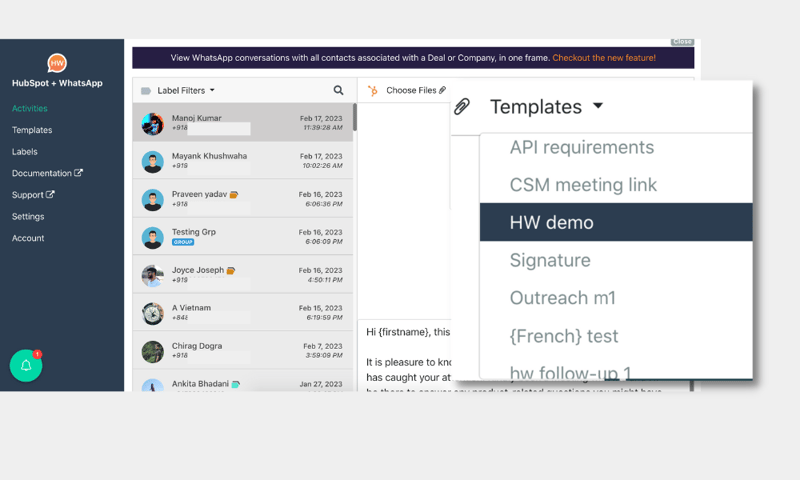Viewport: 800px width, 480px height.
Task: Collapse the Templates dropdown
Action: (x=546, y=107)
